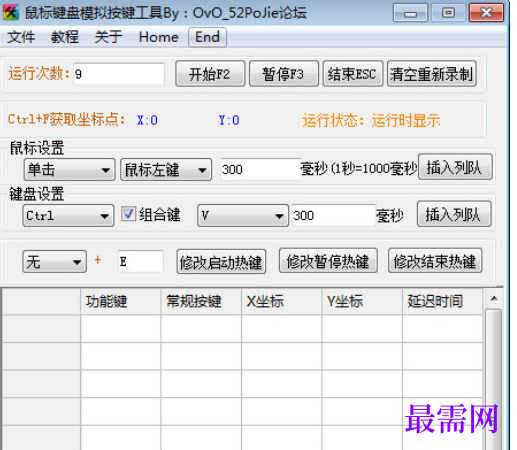517x450 pixels.
Task: Open the 无 hotkey modifier dropdown
Action: pyautogui.click(x=55, y=262)
